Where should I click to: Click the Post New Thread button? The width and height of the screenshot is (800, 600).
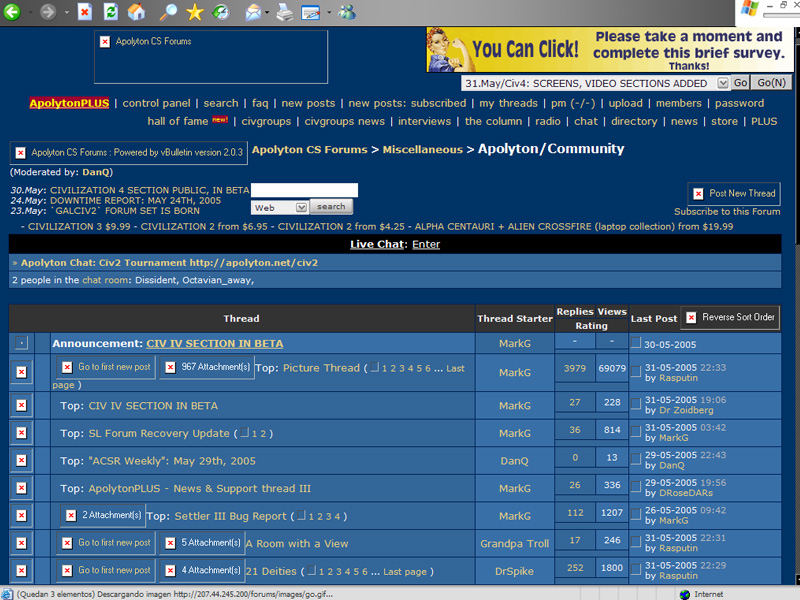click(734, 193)
